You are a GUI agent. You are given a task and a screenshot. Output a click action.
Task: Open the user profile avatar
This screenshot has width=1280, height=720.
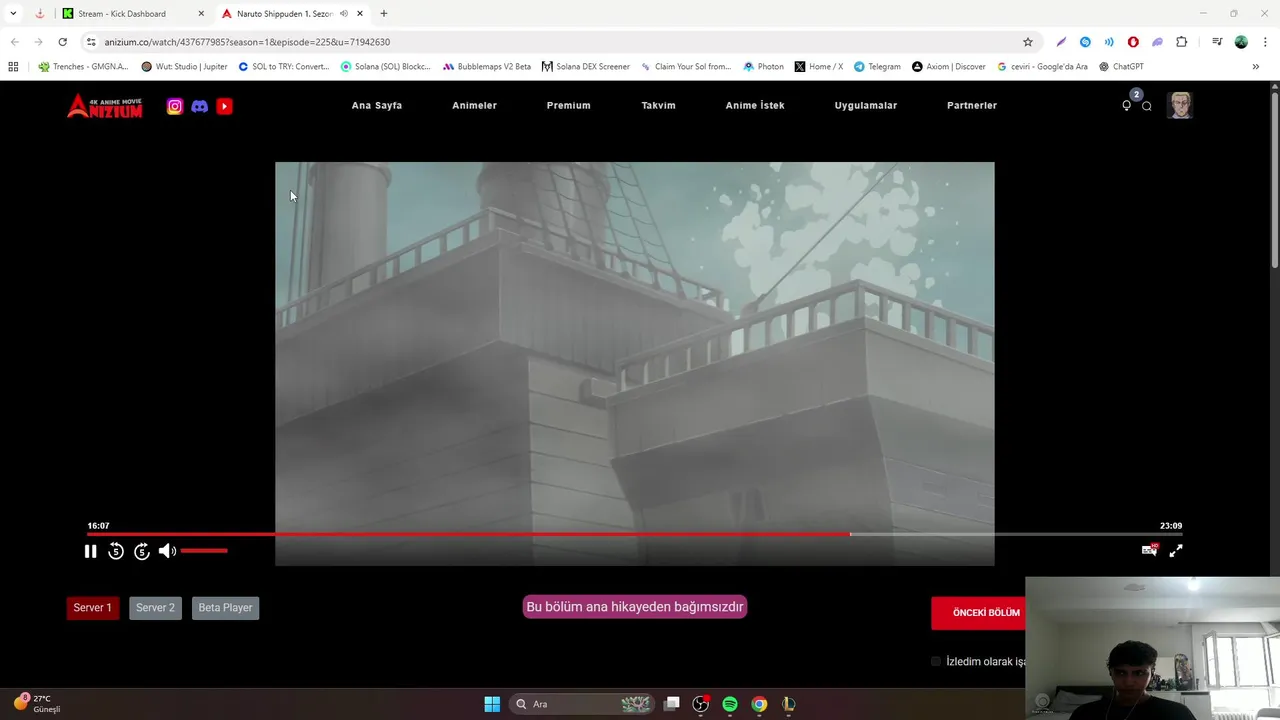pyautogui.click(x=1180, y=105)
